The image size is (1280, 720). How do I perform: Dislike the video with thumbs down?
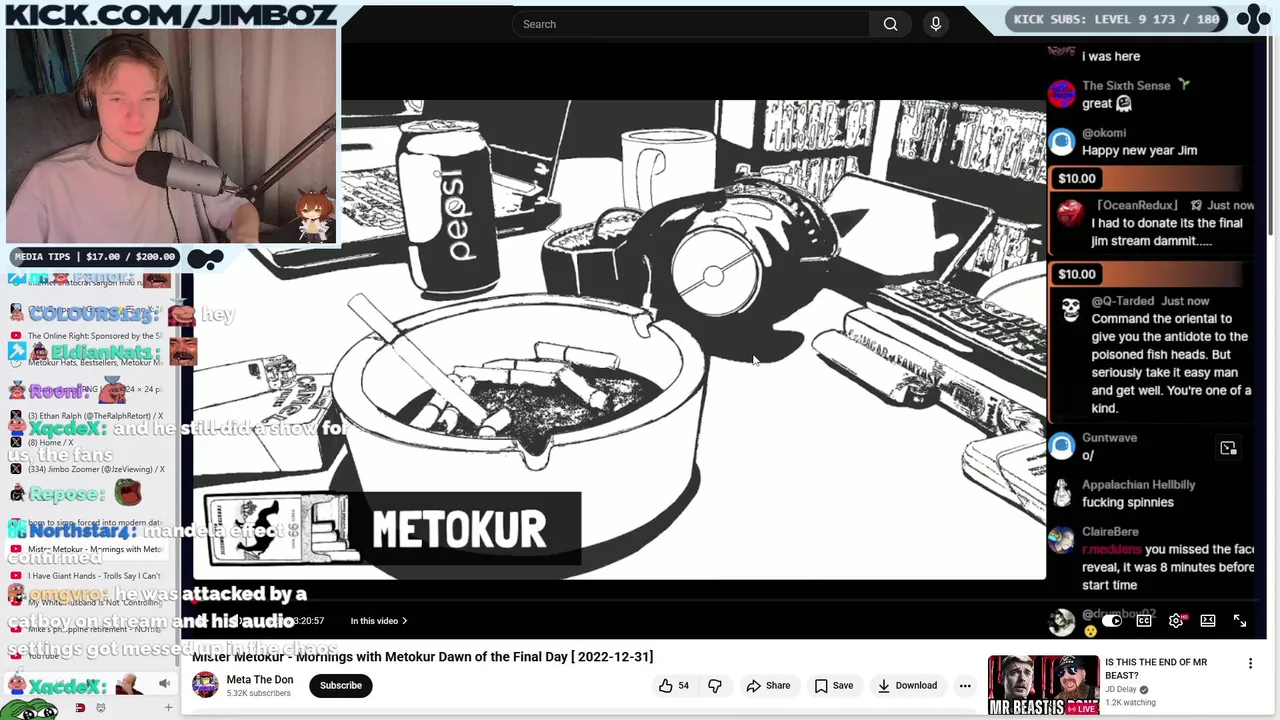pos(715,686)
